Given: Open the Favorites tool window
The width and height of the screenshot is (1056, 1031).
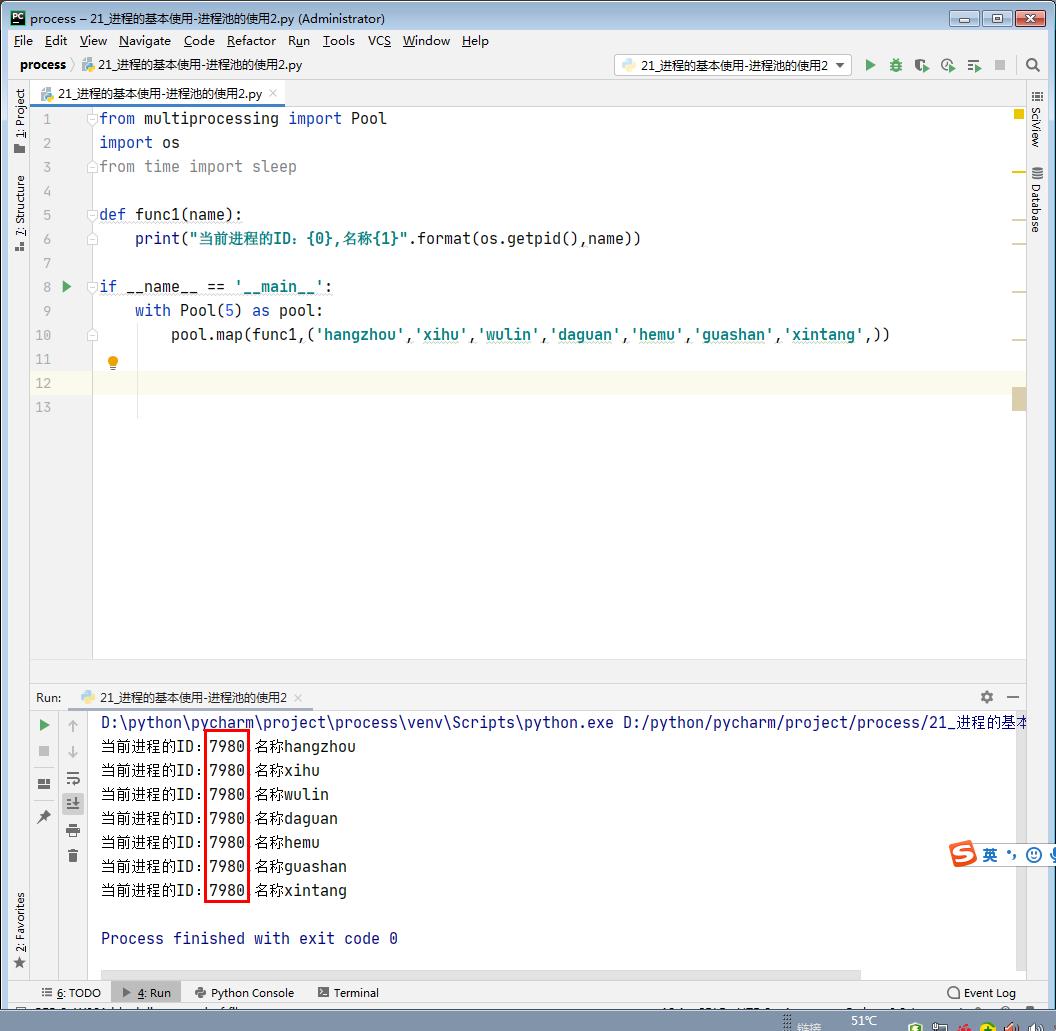Looking at the screenshot, I should (20, 929).
